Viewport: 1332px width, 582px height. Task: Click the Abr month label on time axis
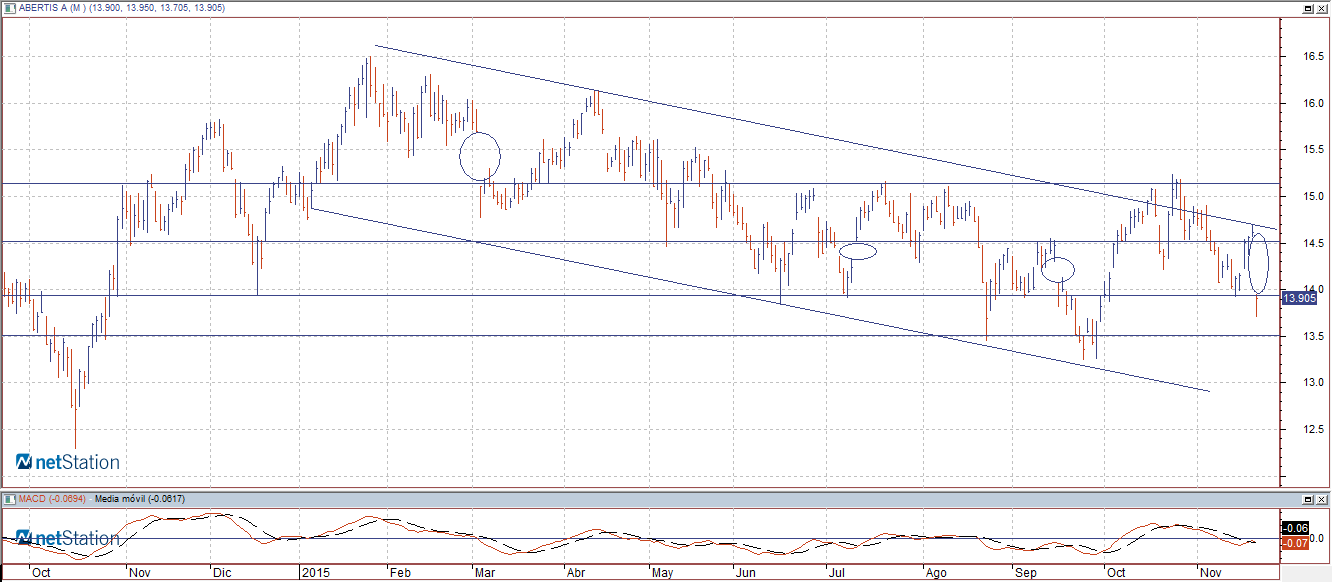(576, 574)
